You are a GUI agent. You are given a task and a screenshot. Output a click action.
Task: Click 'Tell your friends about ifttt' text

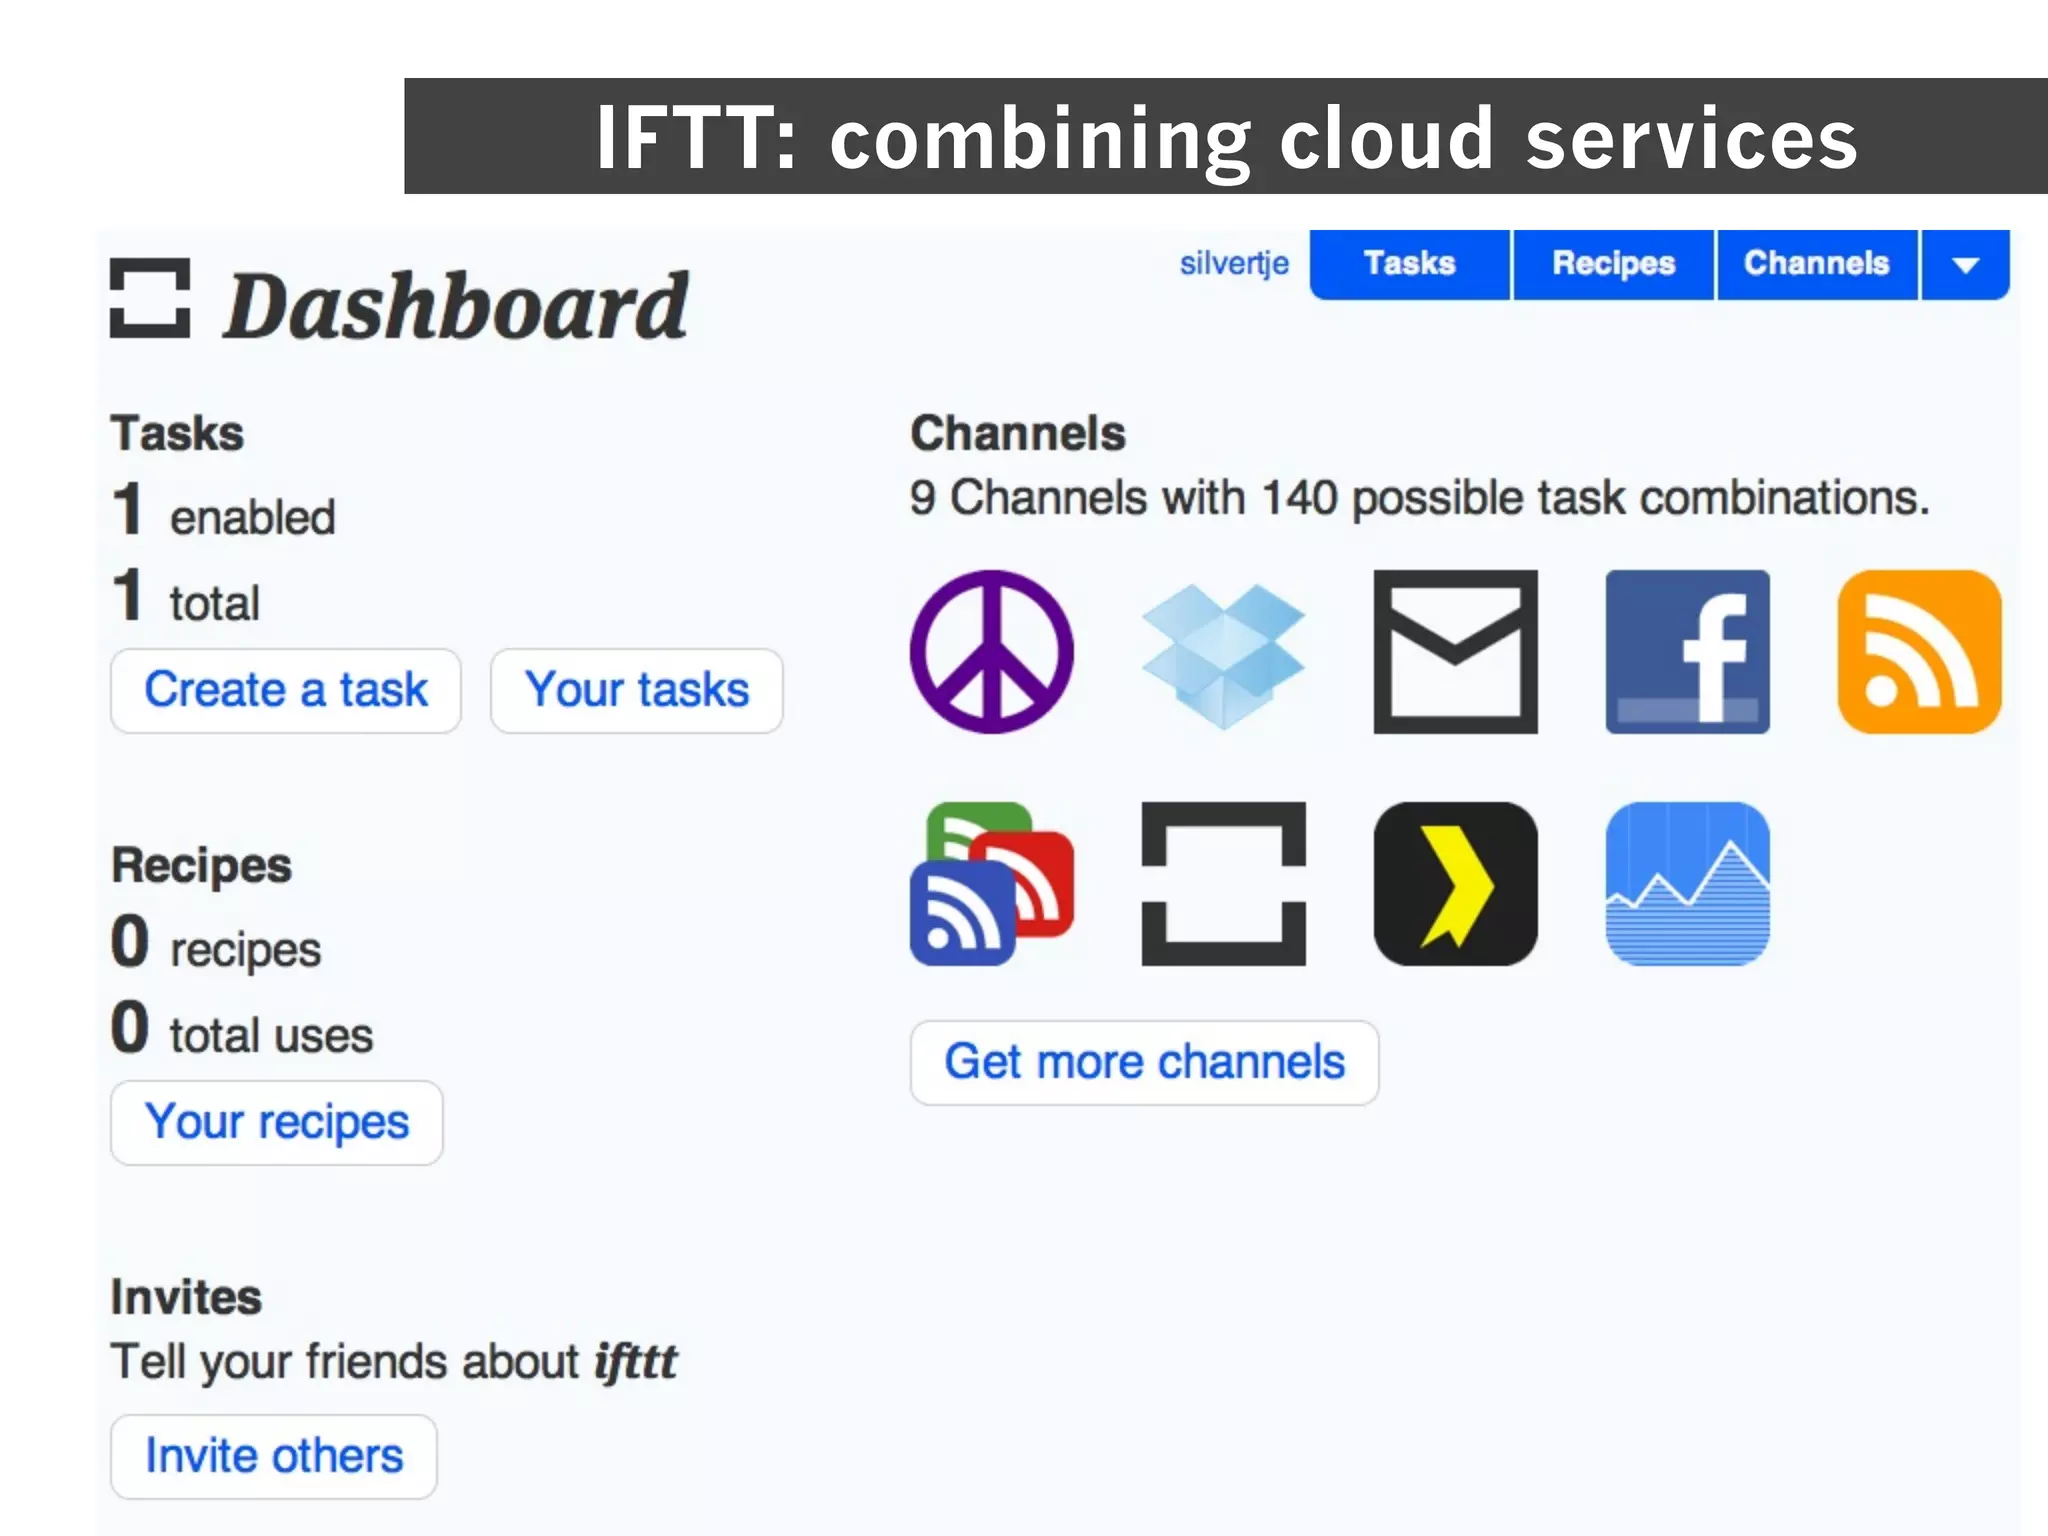(394, 1362)
